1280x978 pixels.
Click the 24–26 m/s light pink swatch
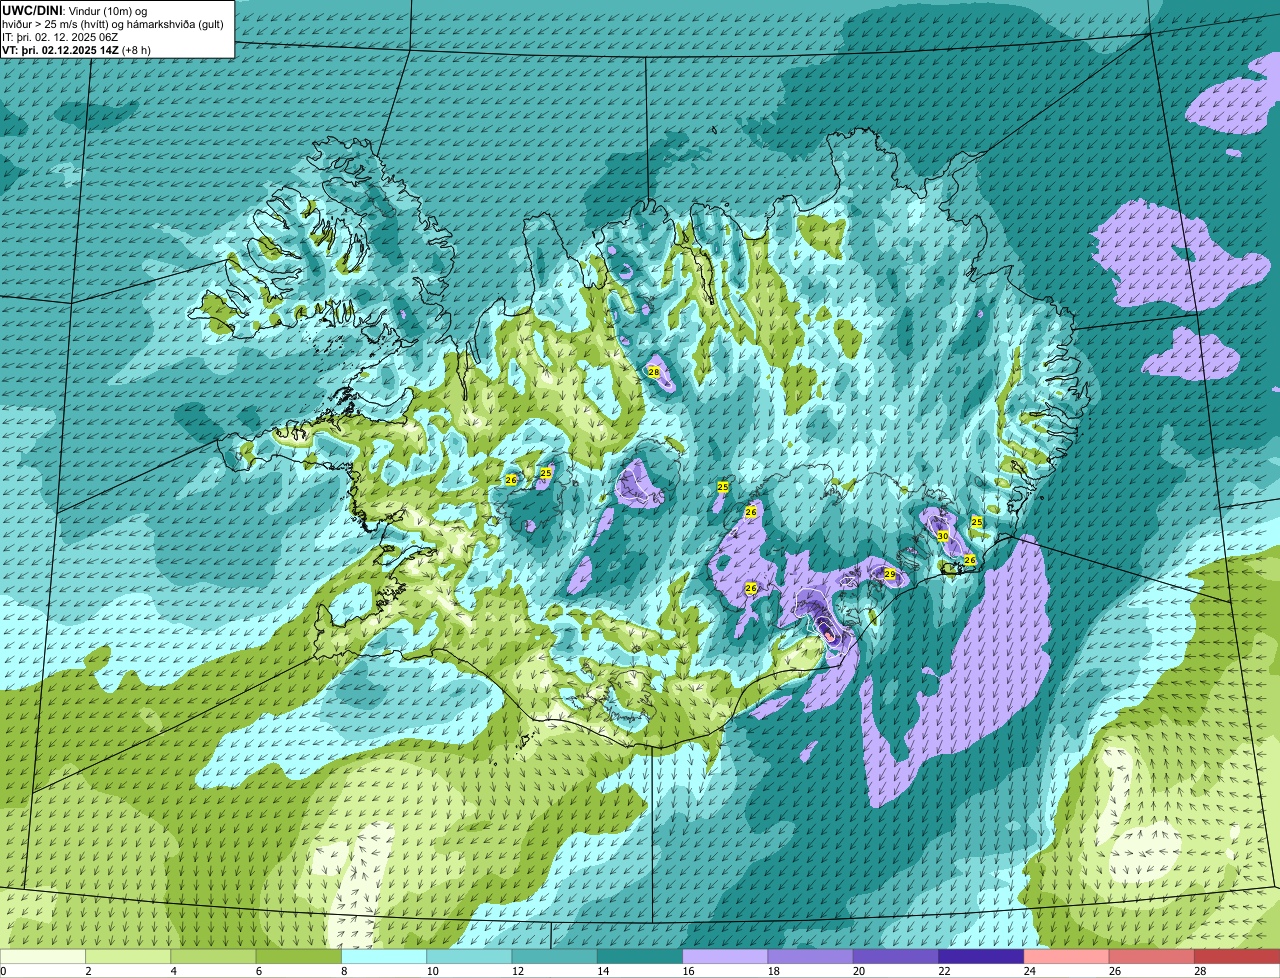pyautogui.click(x=1066, y=957)
